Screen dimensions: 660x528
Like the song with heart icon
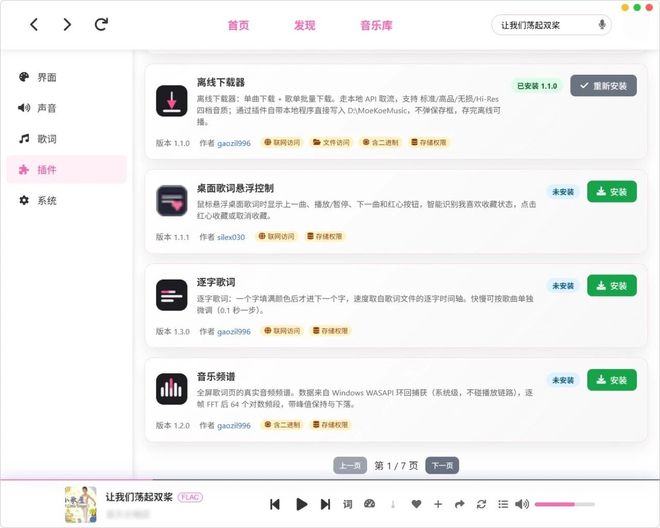(416, 504)
